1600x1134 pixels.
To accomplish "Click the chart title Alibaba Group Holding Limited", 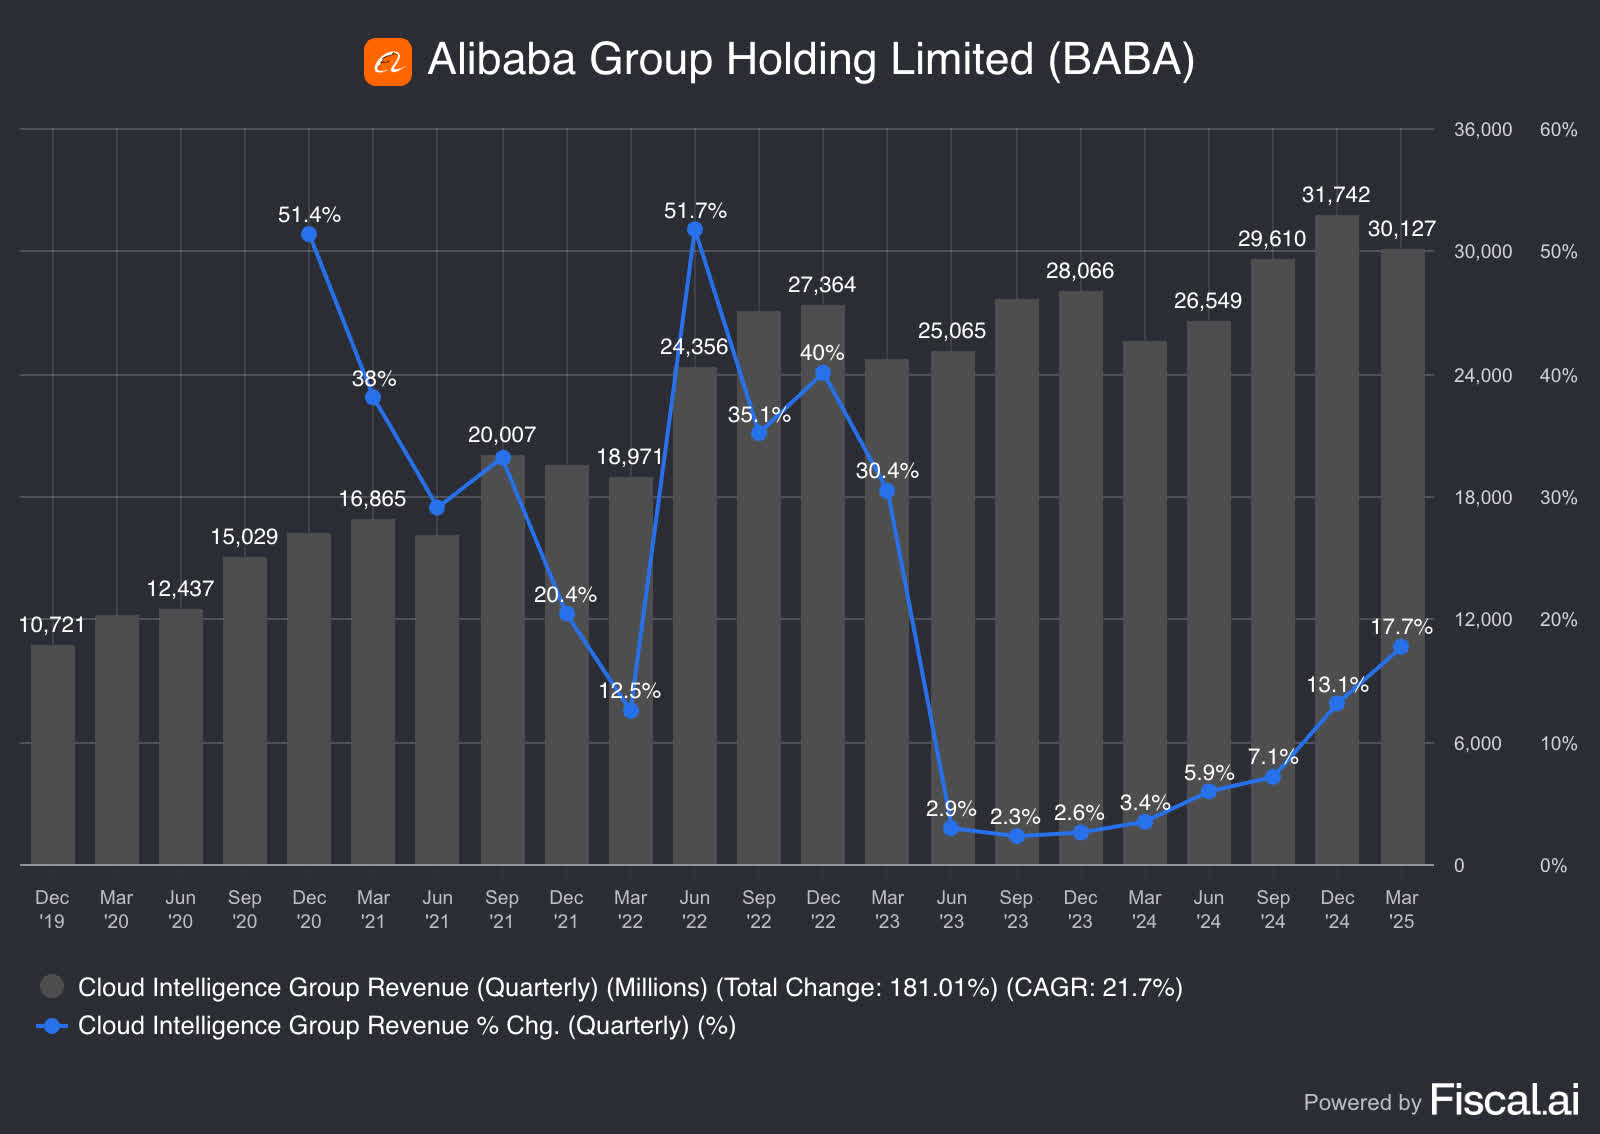I will point(811,60).
